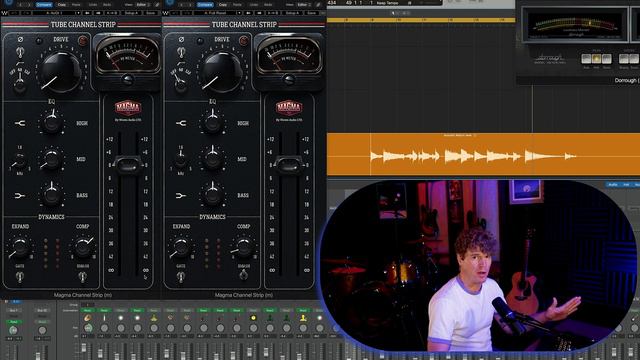Viewport: 640px width, 360px height.
Task: Flip the DE-ESSER toggle switch on left strip
Action: coord(82,277)
